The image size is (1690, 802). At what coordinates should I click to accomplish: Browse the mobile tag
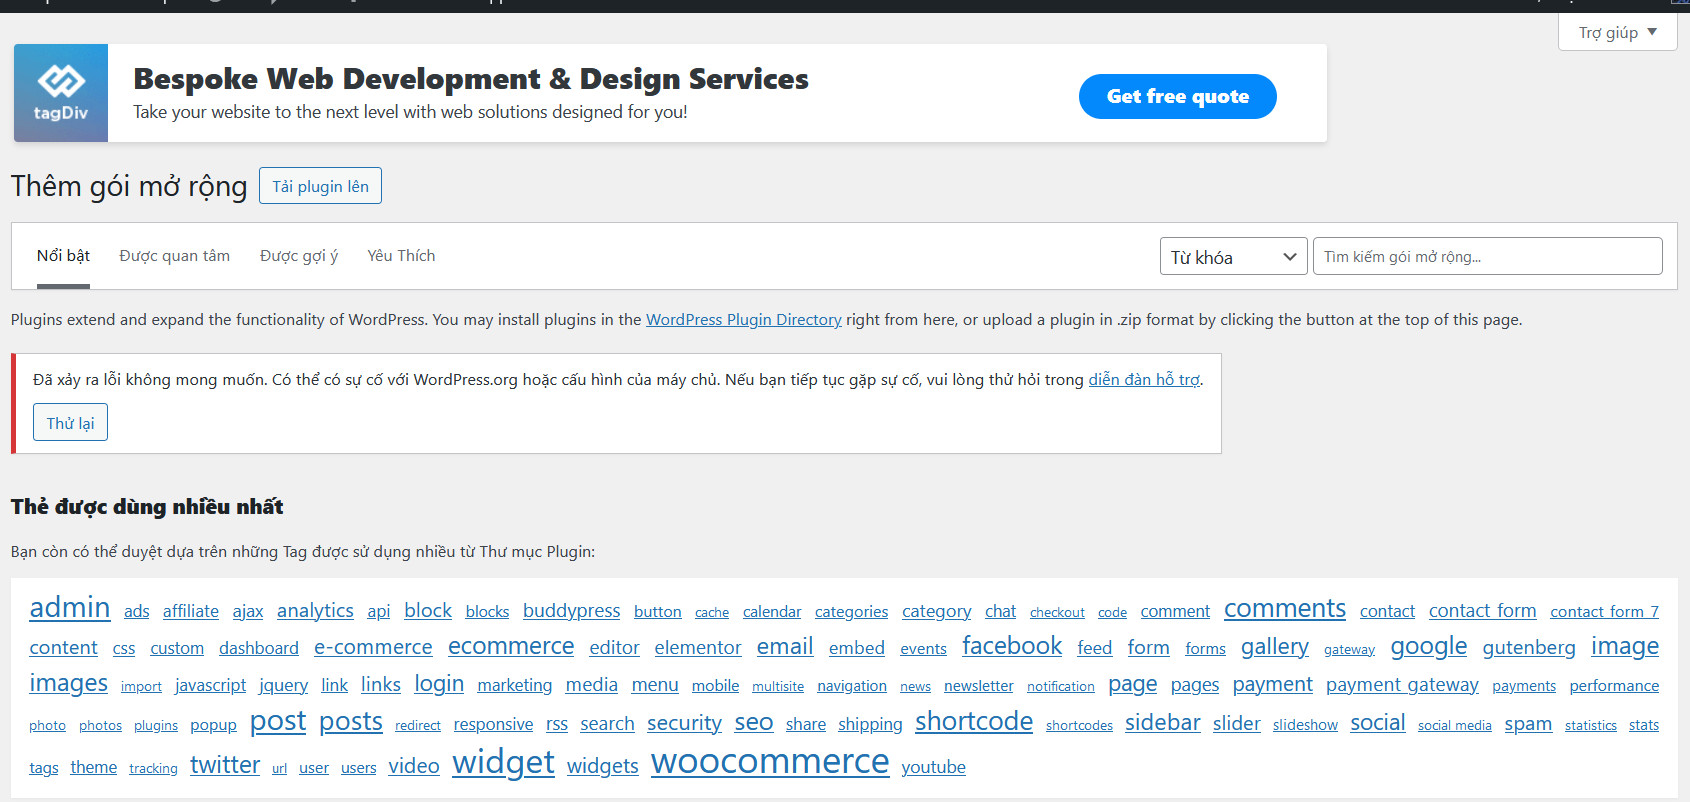pos(715,686)
